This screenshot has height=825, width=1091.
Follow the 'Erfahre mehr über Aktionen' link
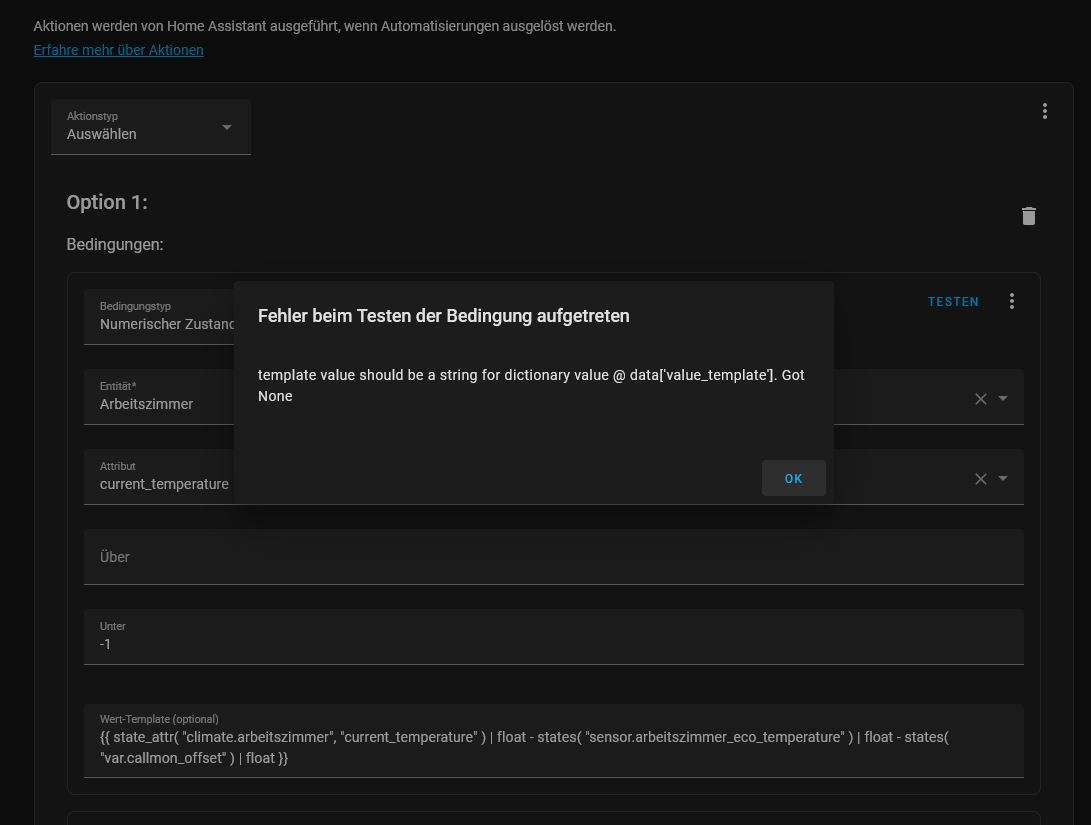tap(118, 50)
